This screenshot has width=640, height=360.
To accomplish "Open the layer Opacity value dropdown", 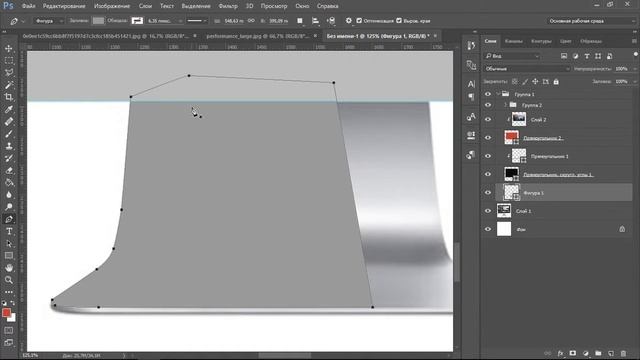I will pyautogui.click(x=635, y=69).
